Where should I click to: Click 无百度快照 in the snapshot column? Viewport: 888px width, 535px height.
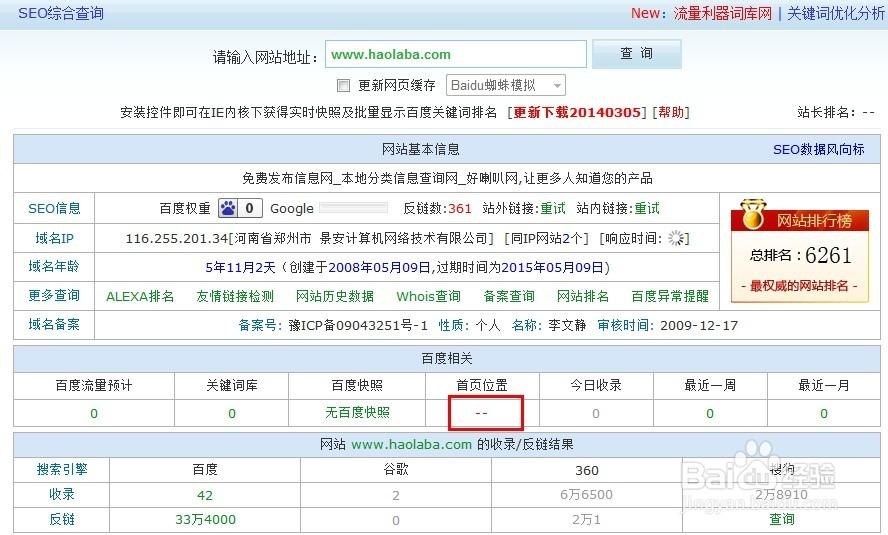click(357, 413)
